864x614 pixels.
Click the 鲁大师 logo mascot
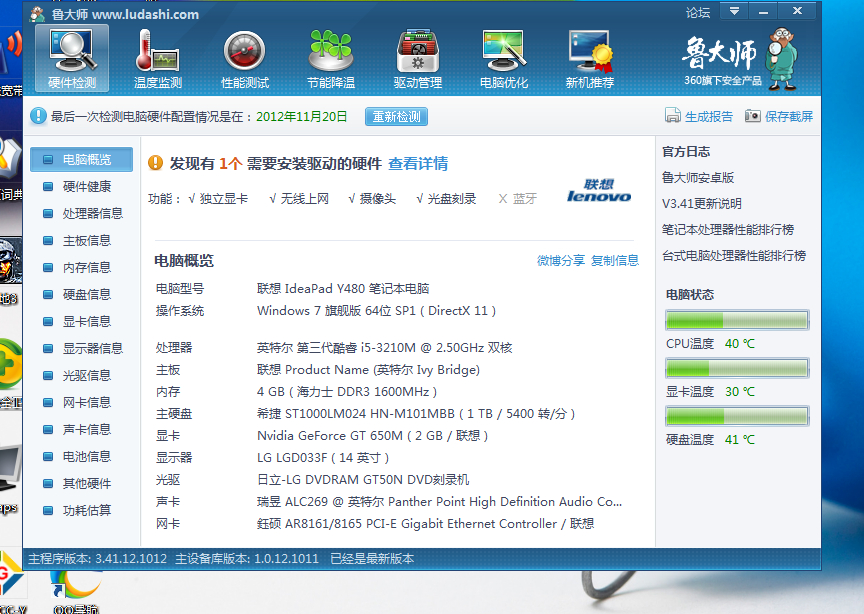pyautogui.click(x=782, y=59)
